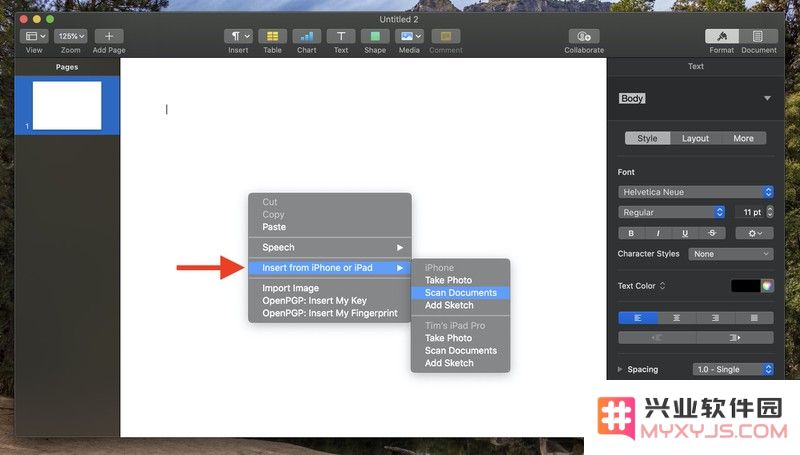The height and width of the screenshot is (455, 800).
Task: Increase text indent
Action: [x=735, y=338]
